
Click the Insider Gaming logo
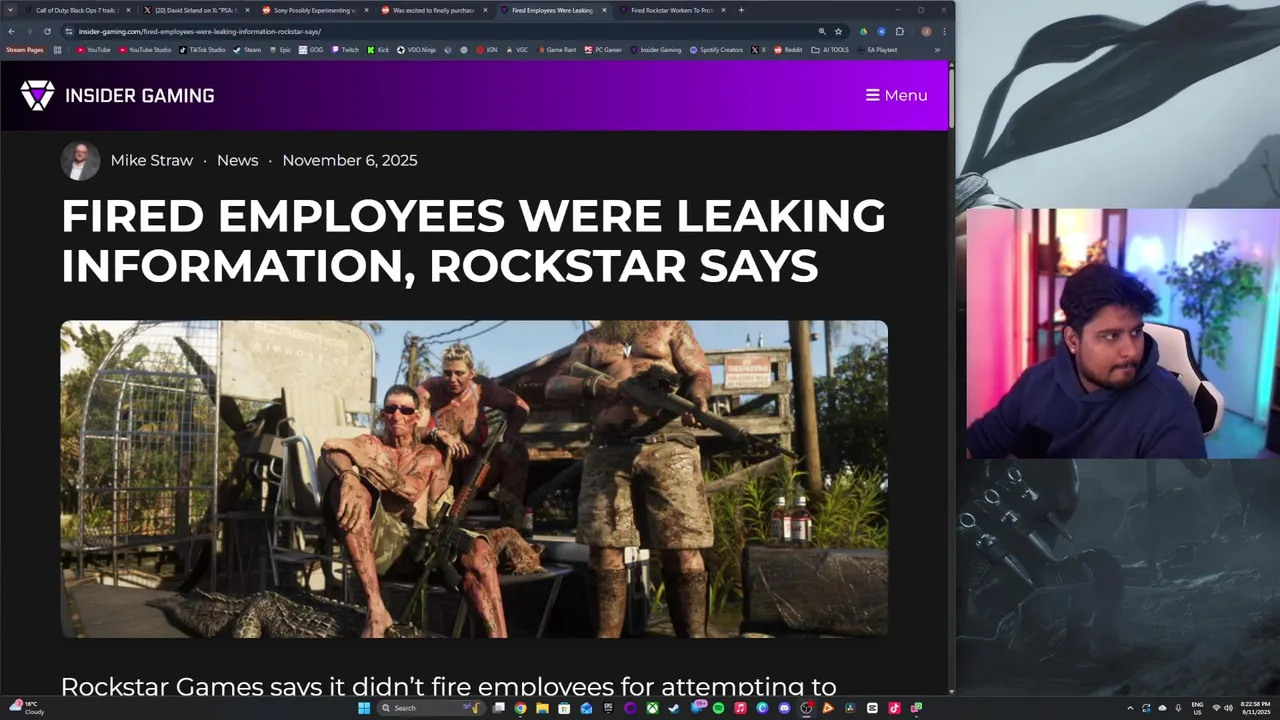(117, 95)
